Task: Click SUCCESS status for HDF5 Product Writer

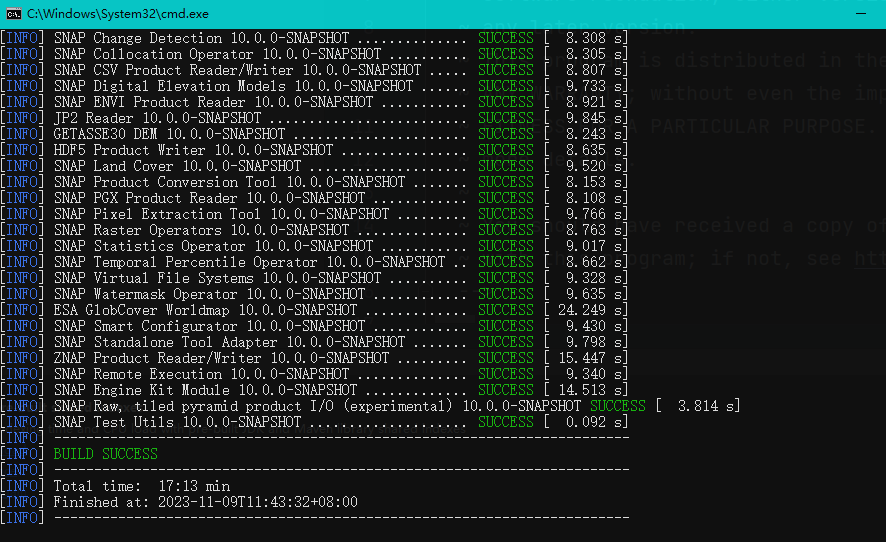Action: [506, 150]
